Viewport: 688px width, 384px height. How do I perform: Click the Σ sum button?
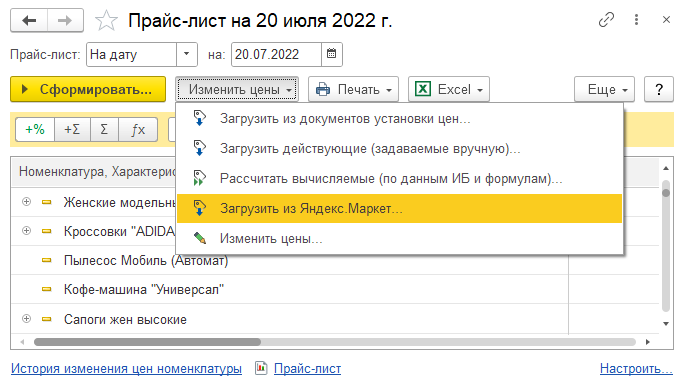pyautogui.click(x=104, y=129)
